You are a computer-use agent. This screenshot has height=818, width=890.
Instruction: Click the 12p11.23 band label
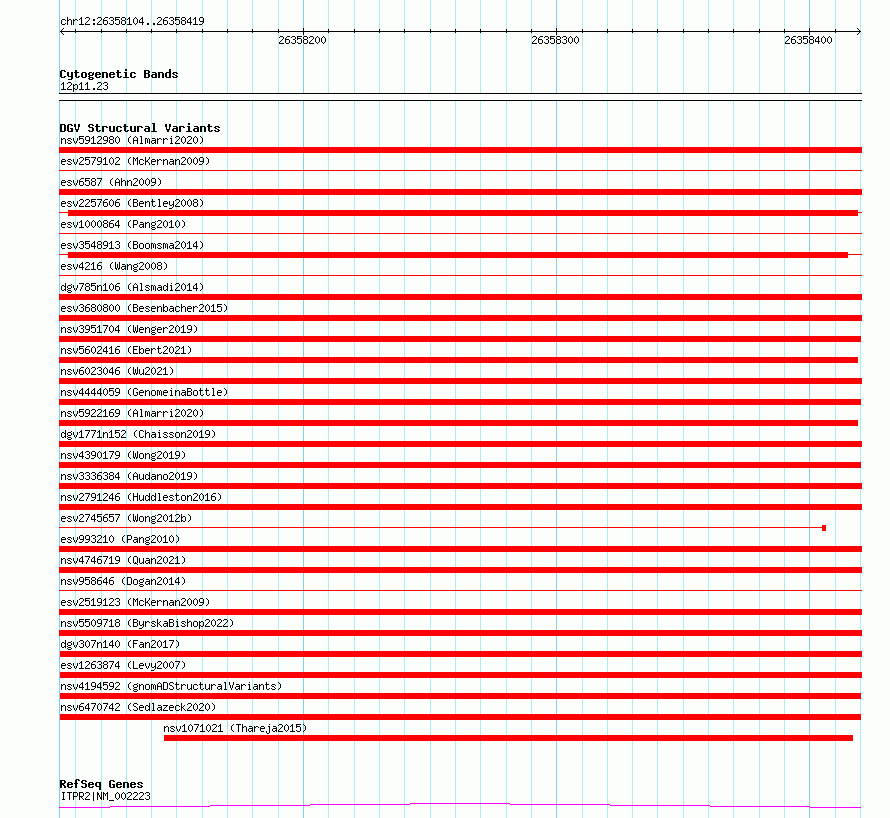click(84, 86)
